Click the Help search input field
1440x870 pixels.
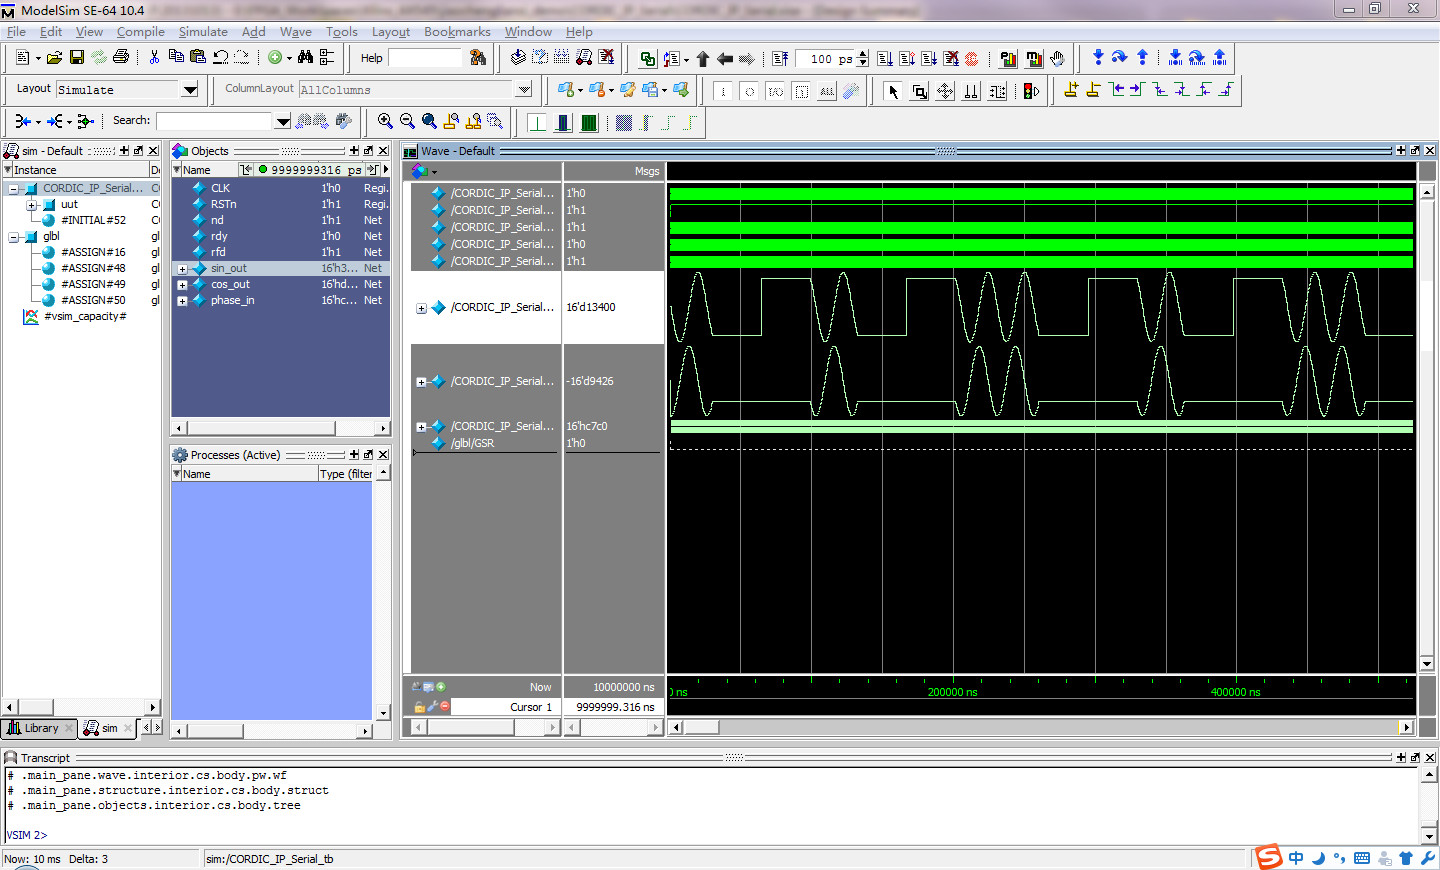click(x=424, y=58)
